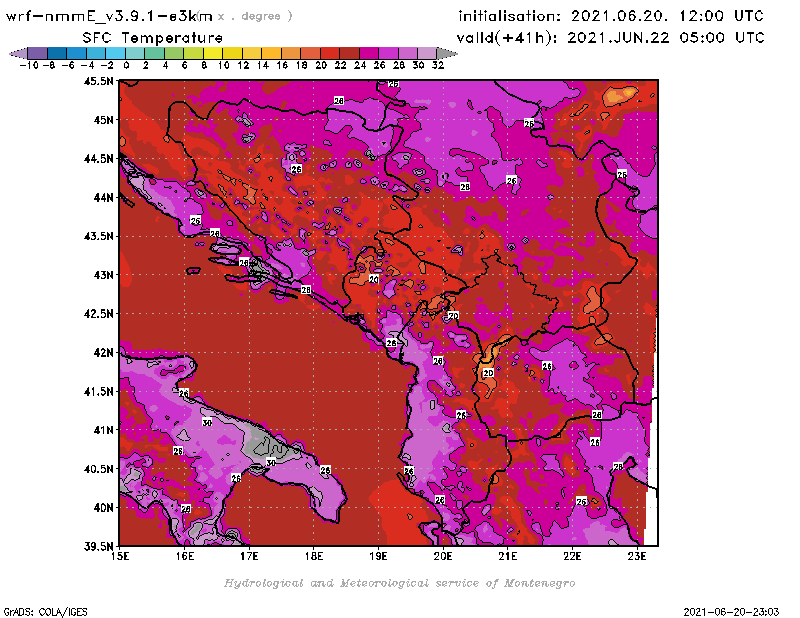Click the 19E longitude label
Viewport: 800px width, 618px height.
pyautogui.click(x=379, y=556)
